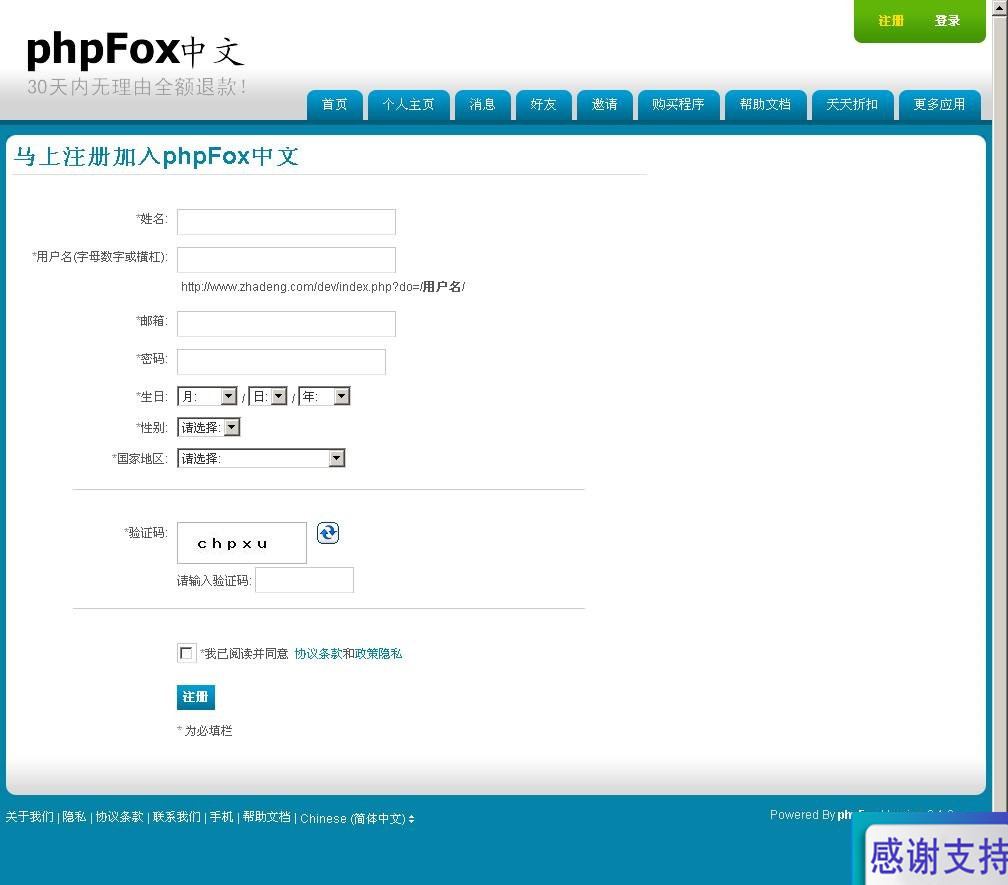
Task: Select the 天天折扣 tab
Action: click(852, 105)
